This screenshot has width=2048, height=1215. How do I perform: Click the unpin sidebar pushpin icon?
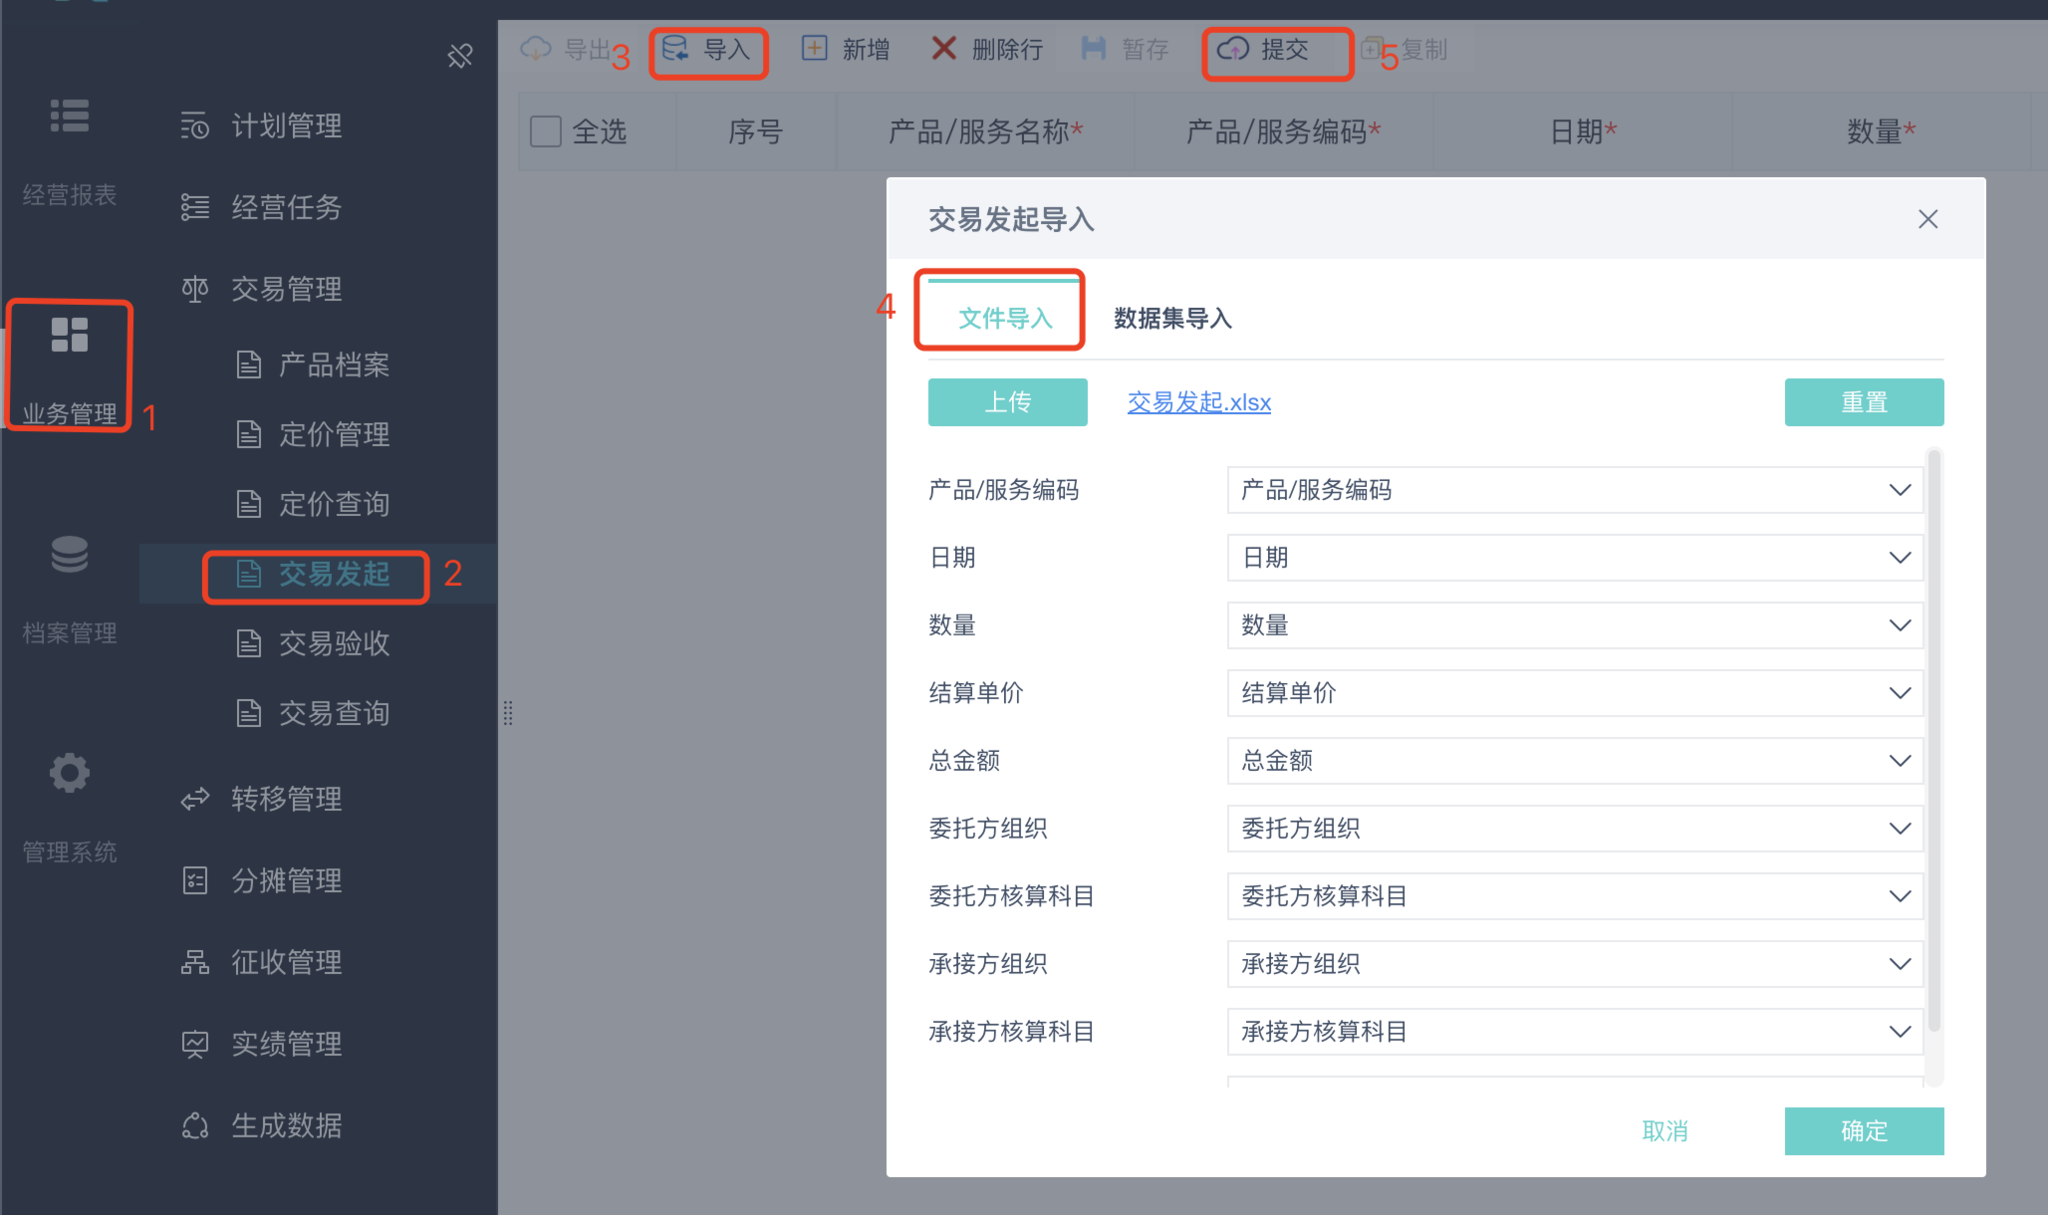tap(460, 56)
